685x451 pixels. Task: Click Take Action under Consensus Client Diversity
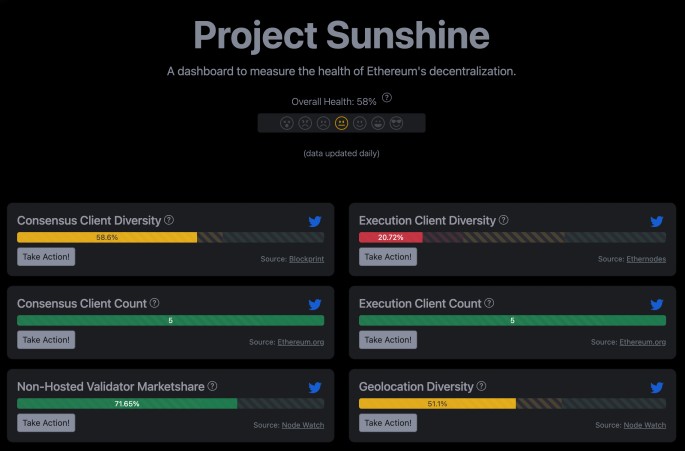(46, 257)
